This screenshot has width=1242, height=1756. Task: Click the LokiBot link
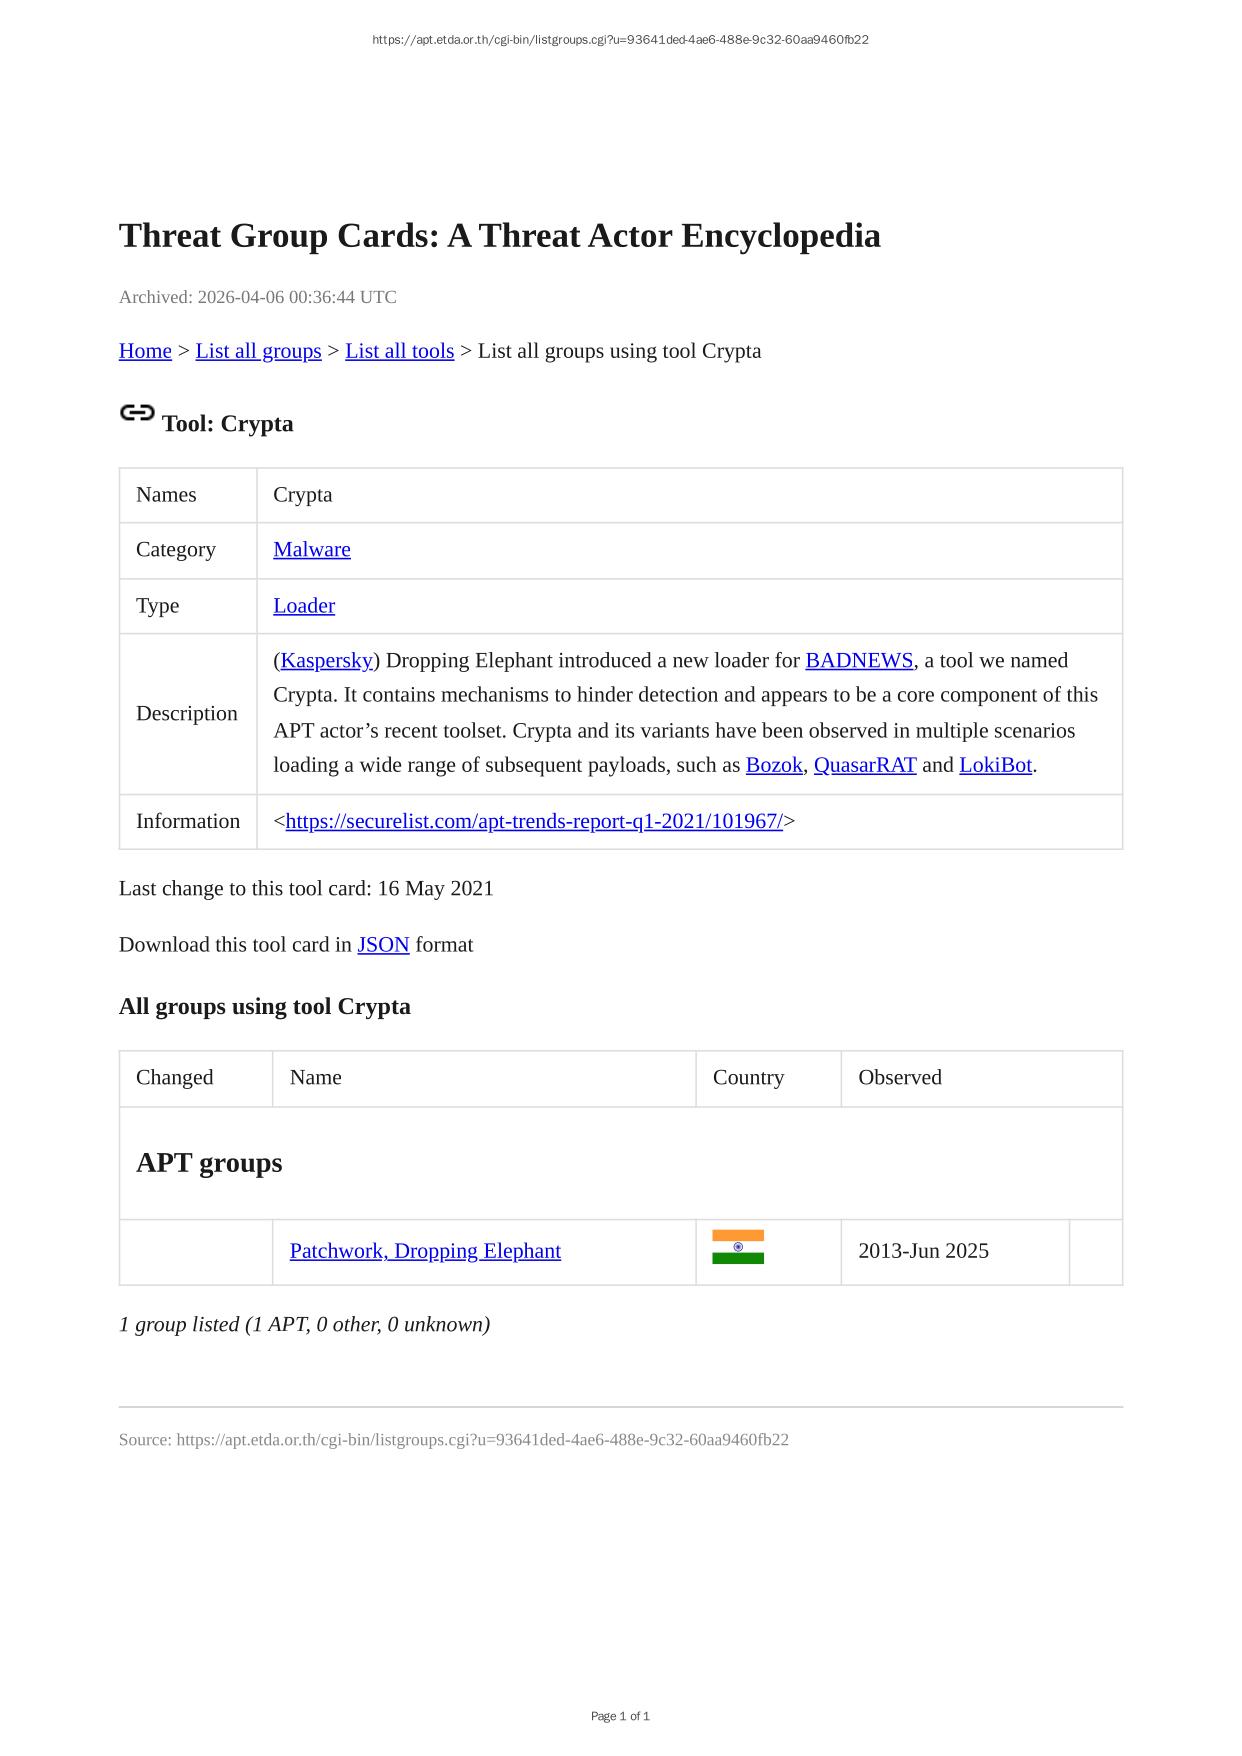coord(995,766)
